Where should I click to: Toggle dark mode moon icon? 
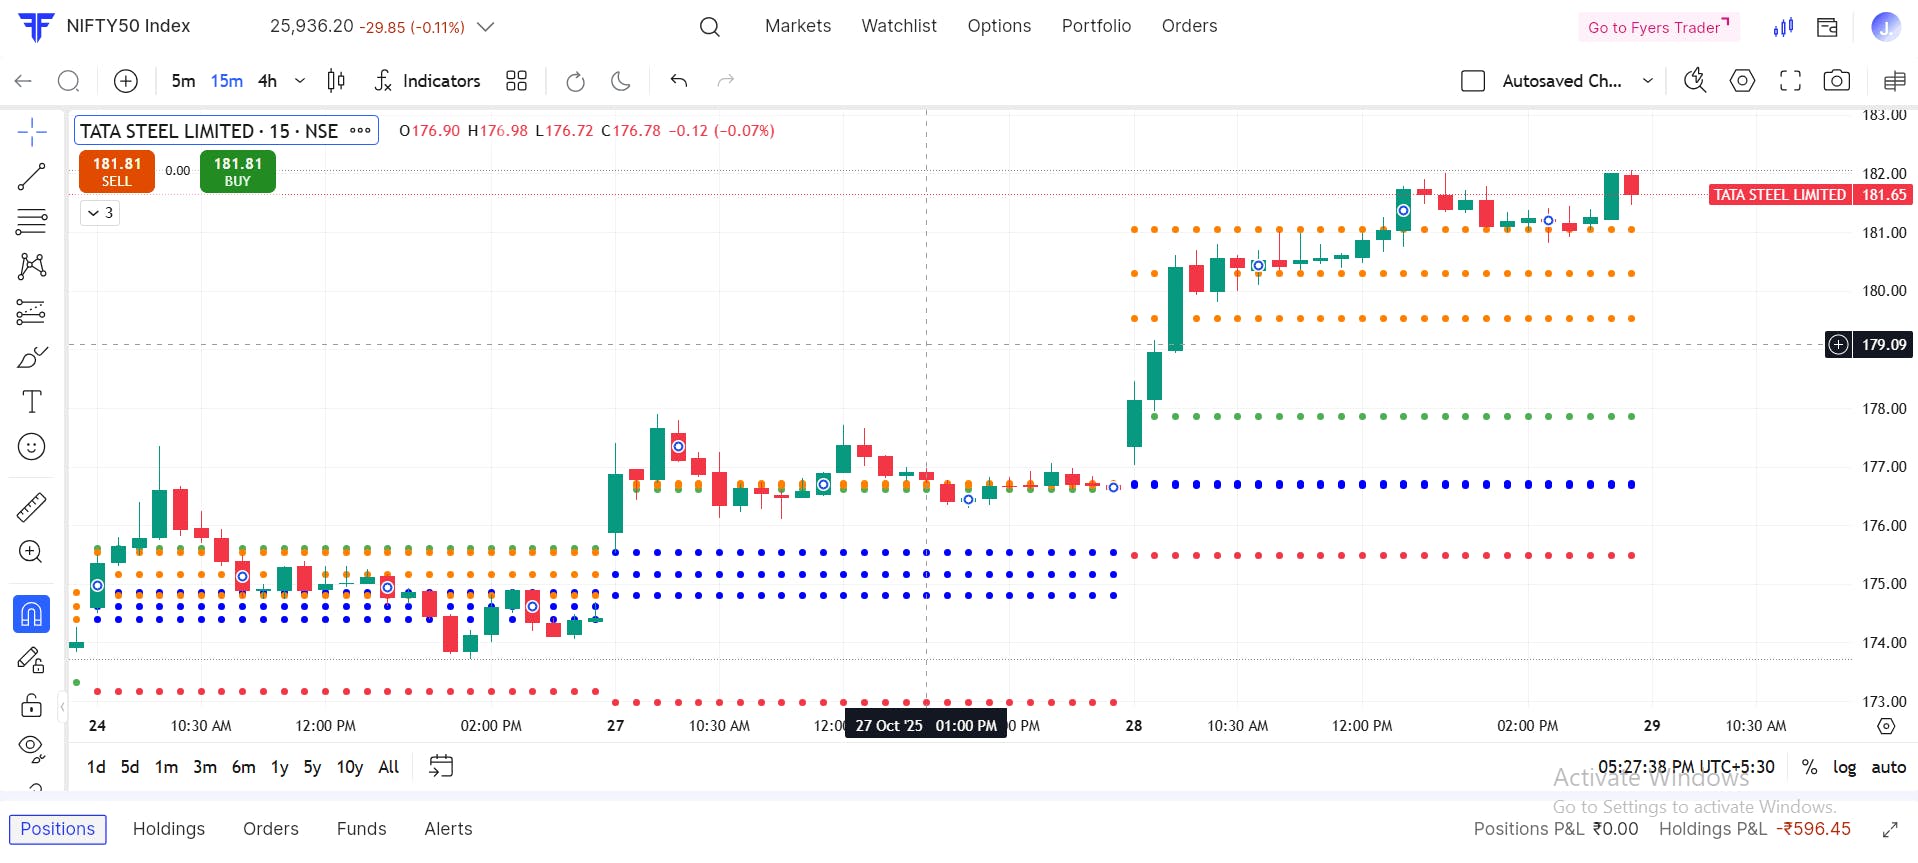point(621,81)
